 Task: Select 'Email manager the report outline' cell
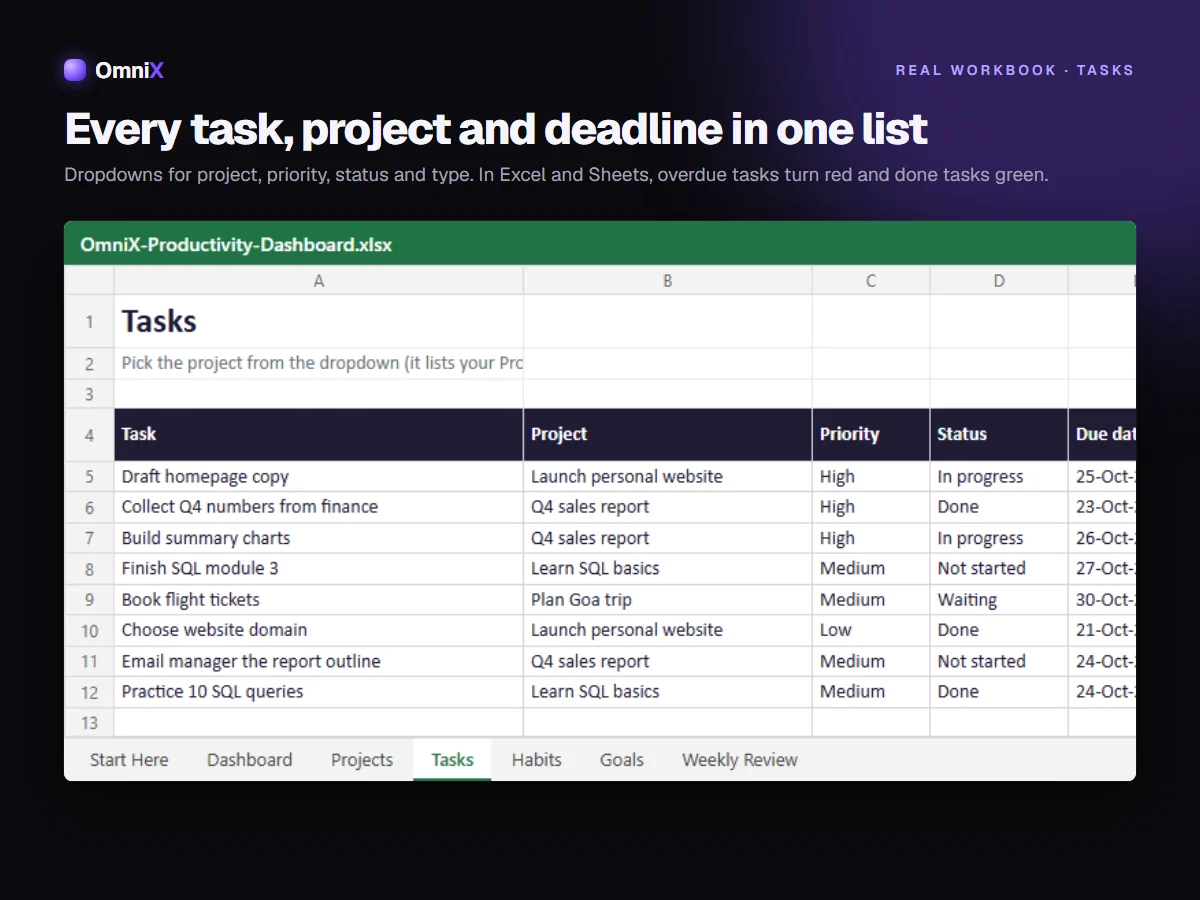[319, 661]
